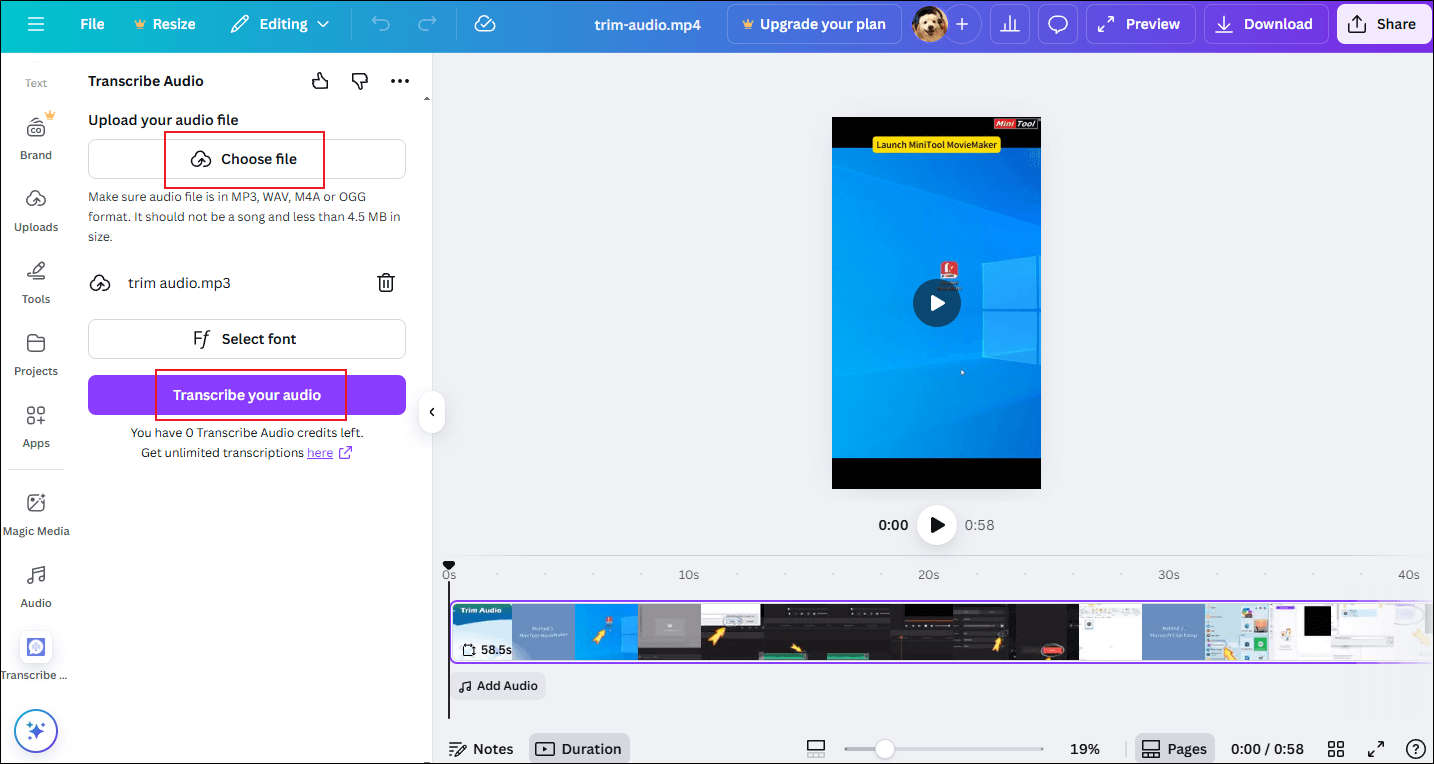Click the Share button
Screen dimensions: 1434x764
1382,24
